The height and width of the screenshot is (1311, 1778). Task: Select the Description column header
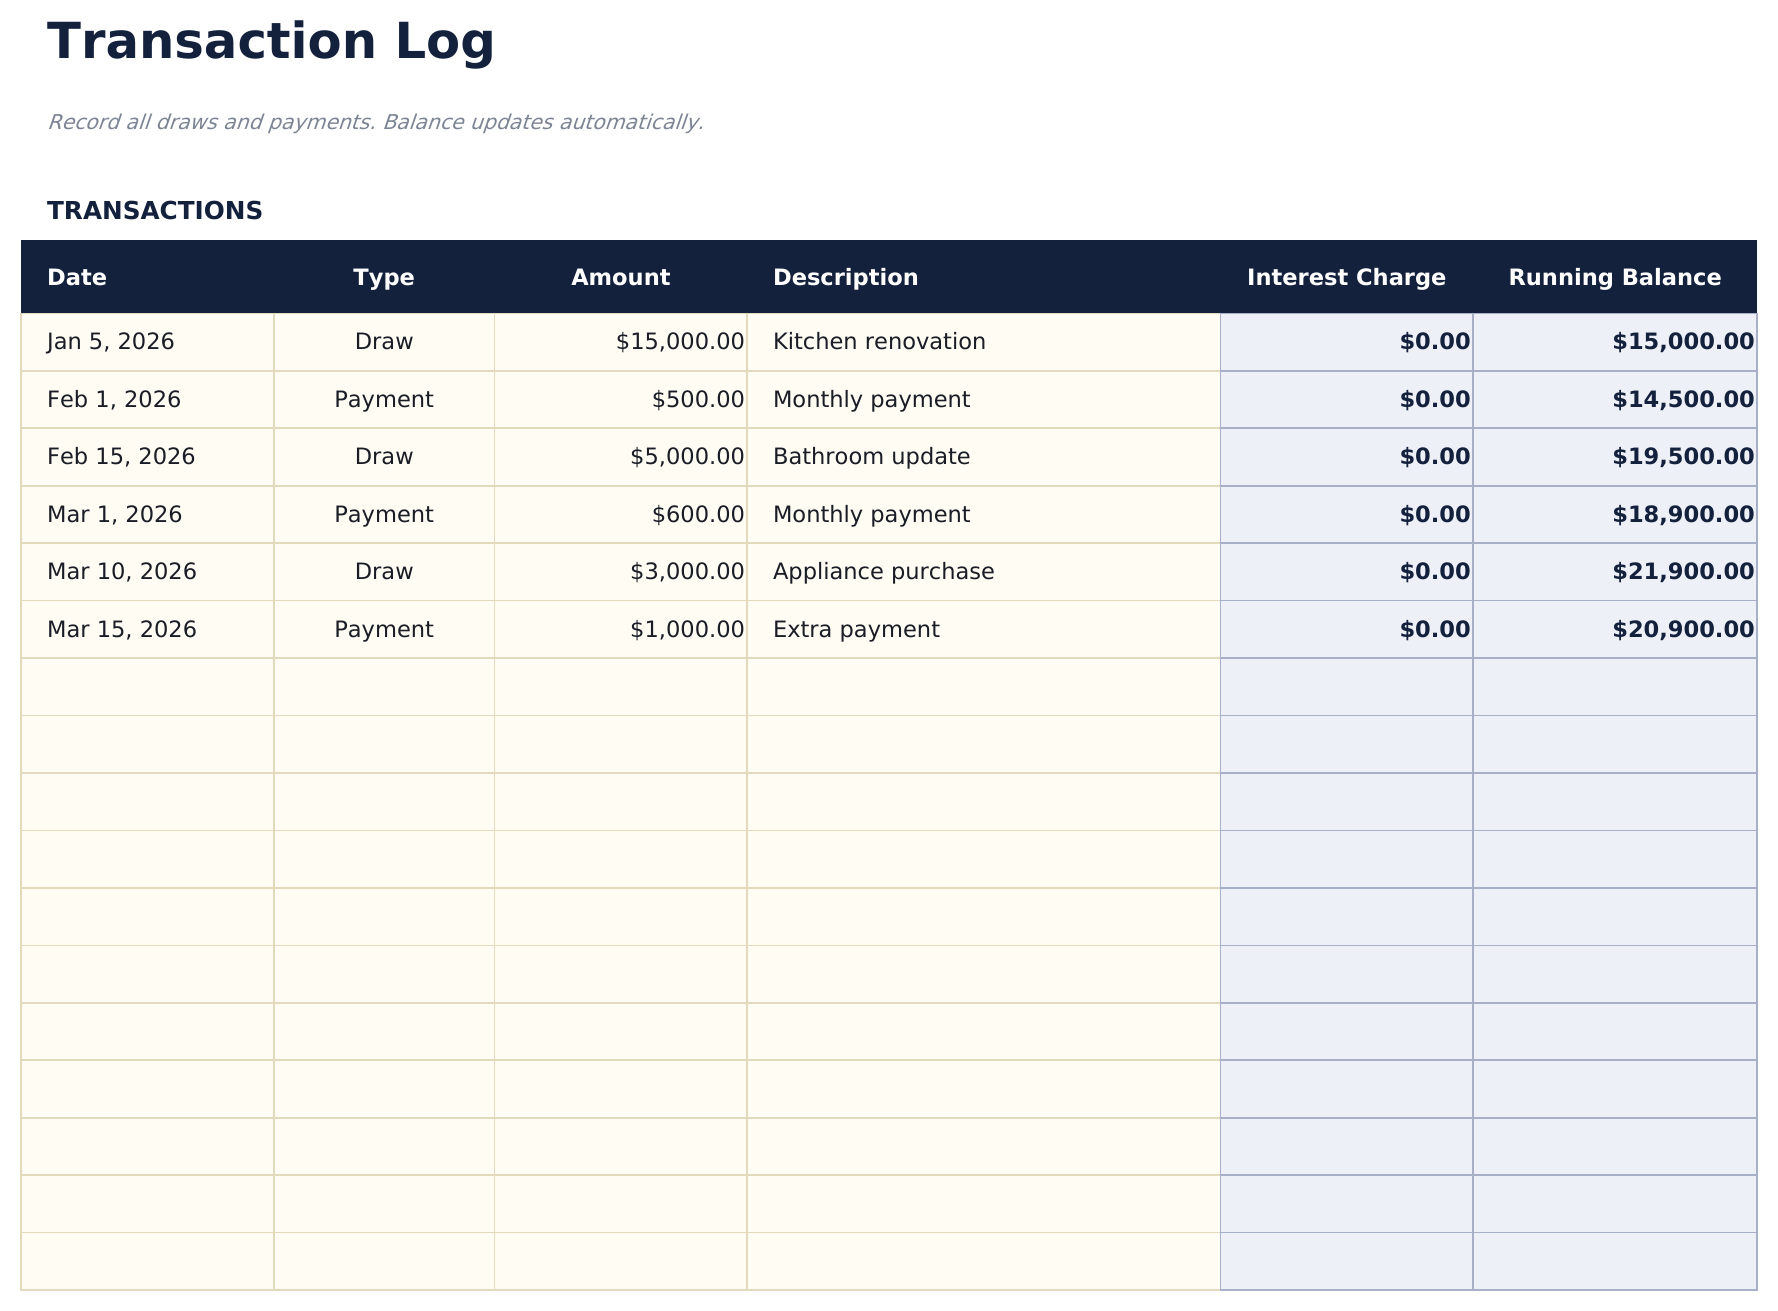pyautogui.click(x=845, y=277)
